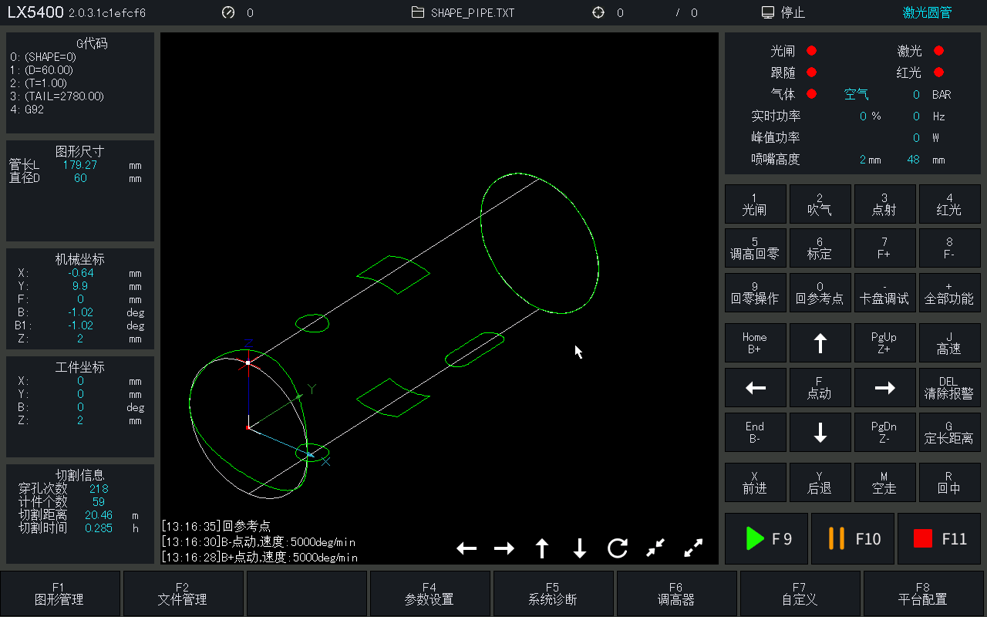
Task: Click the SHAPE_PIPE.TXT file name at top
Action: tap(472, 13)
